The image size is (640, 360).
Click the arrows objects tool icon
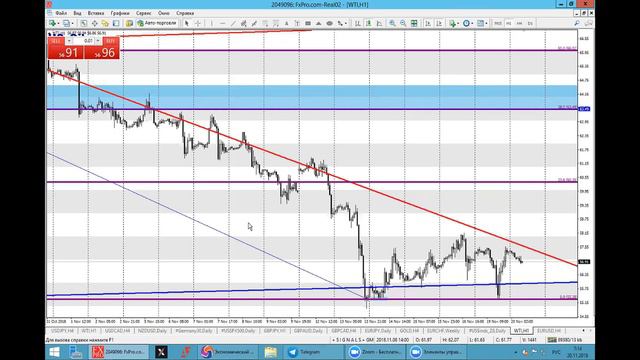coord(340,23)
